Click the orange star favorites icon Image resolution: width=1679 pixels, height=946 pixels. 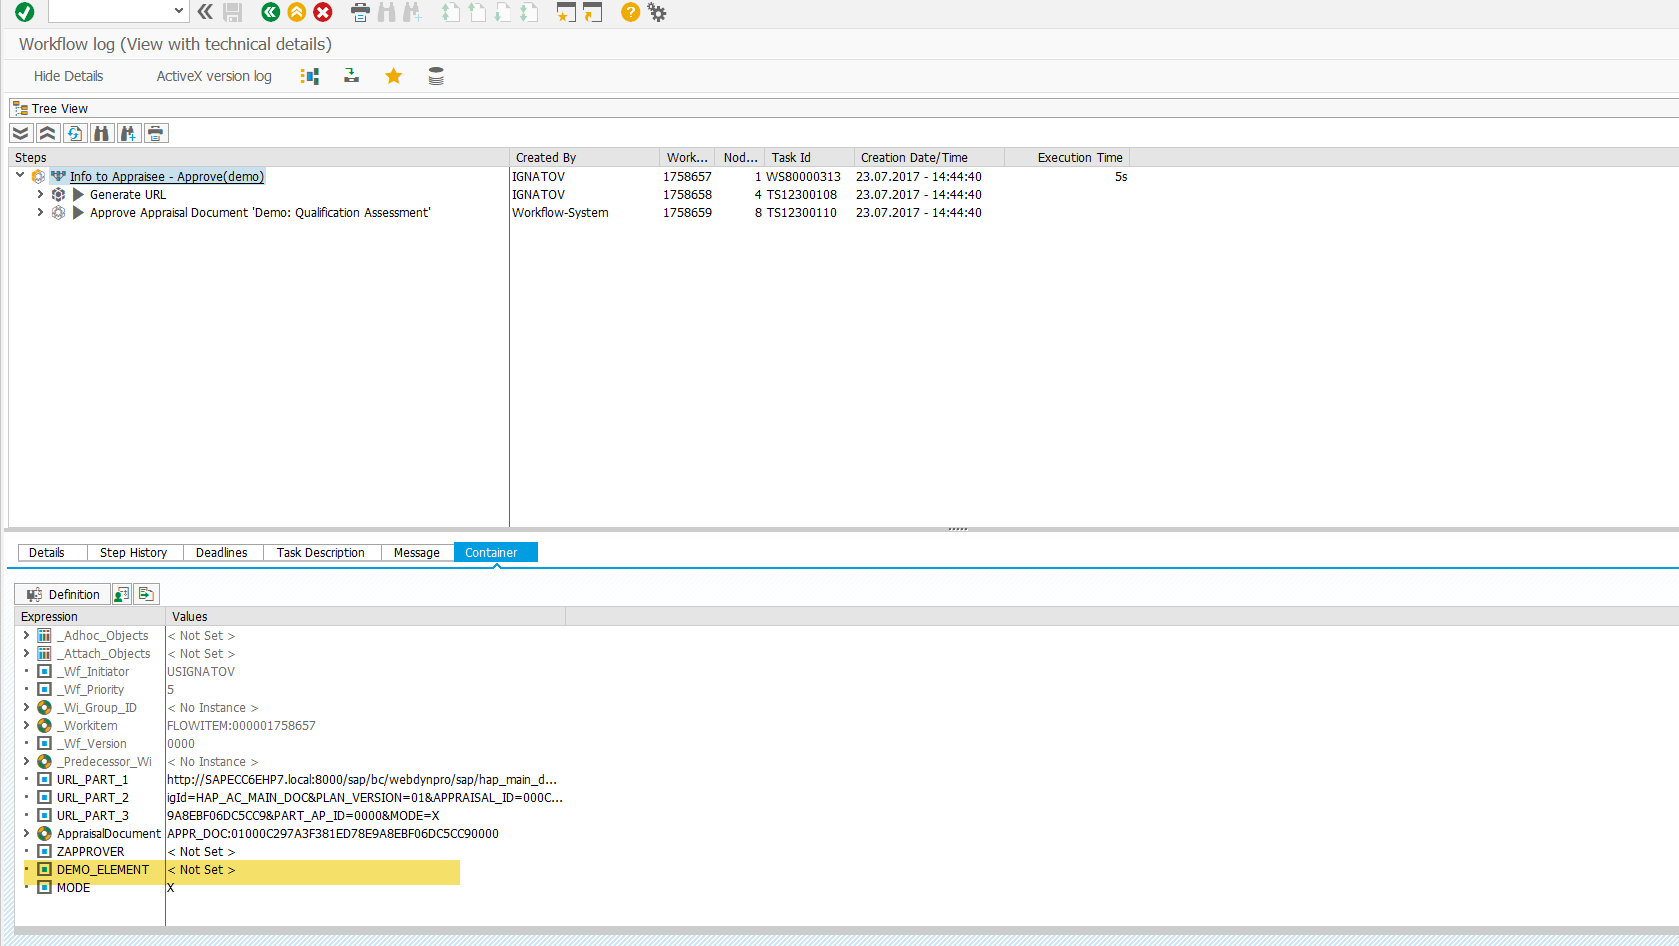click(394, 76)
